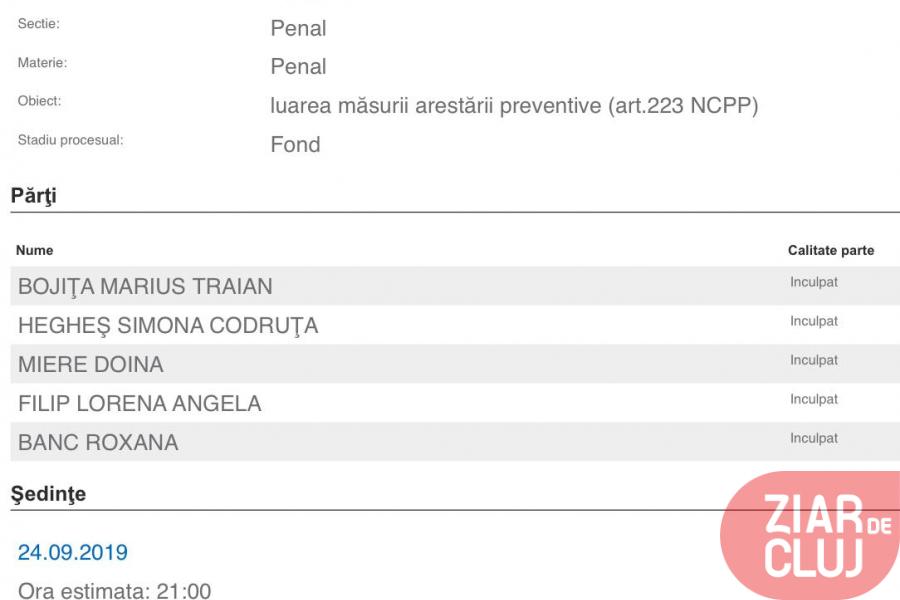Click the Ședințe section heading
The height and width of the screenshot is (600, 900).
pos(48,494)
